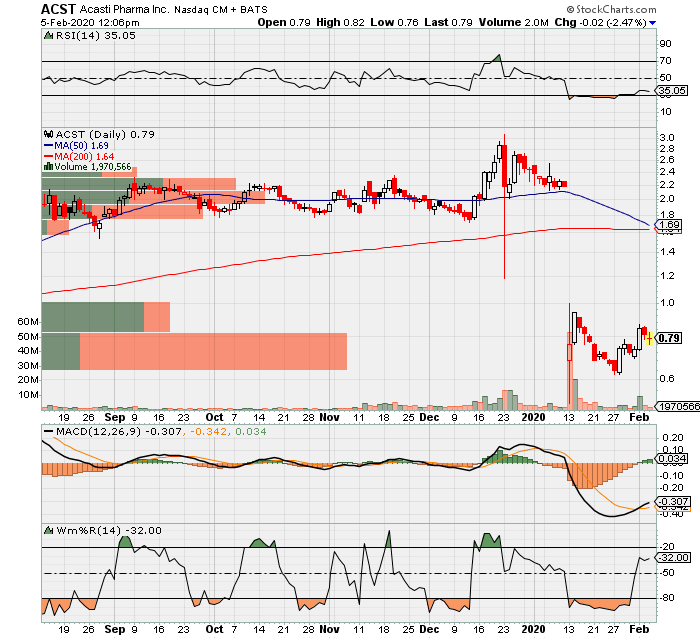Click the RSI(14) 35.05 panel label
The image size is (700, 639).
(x=95, y=36)
